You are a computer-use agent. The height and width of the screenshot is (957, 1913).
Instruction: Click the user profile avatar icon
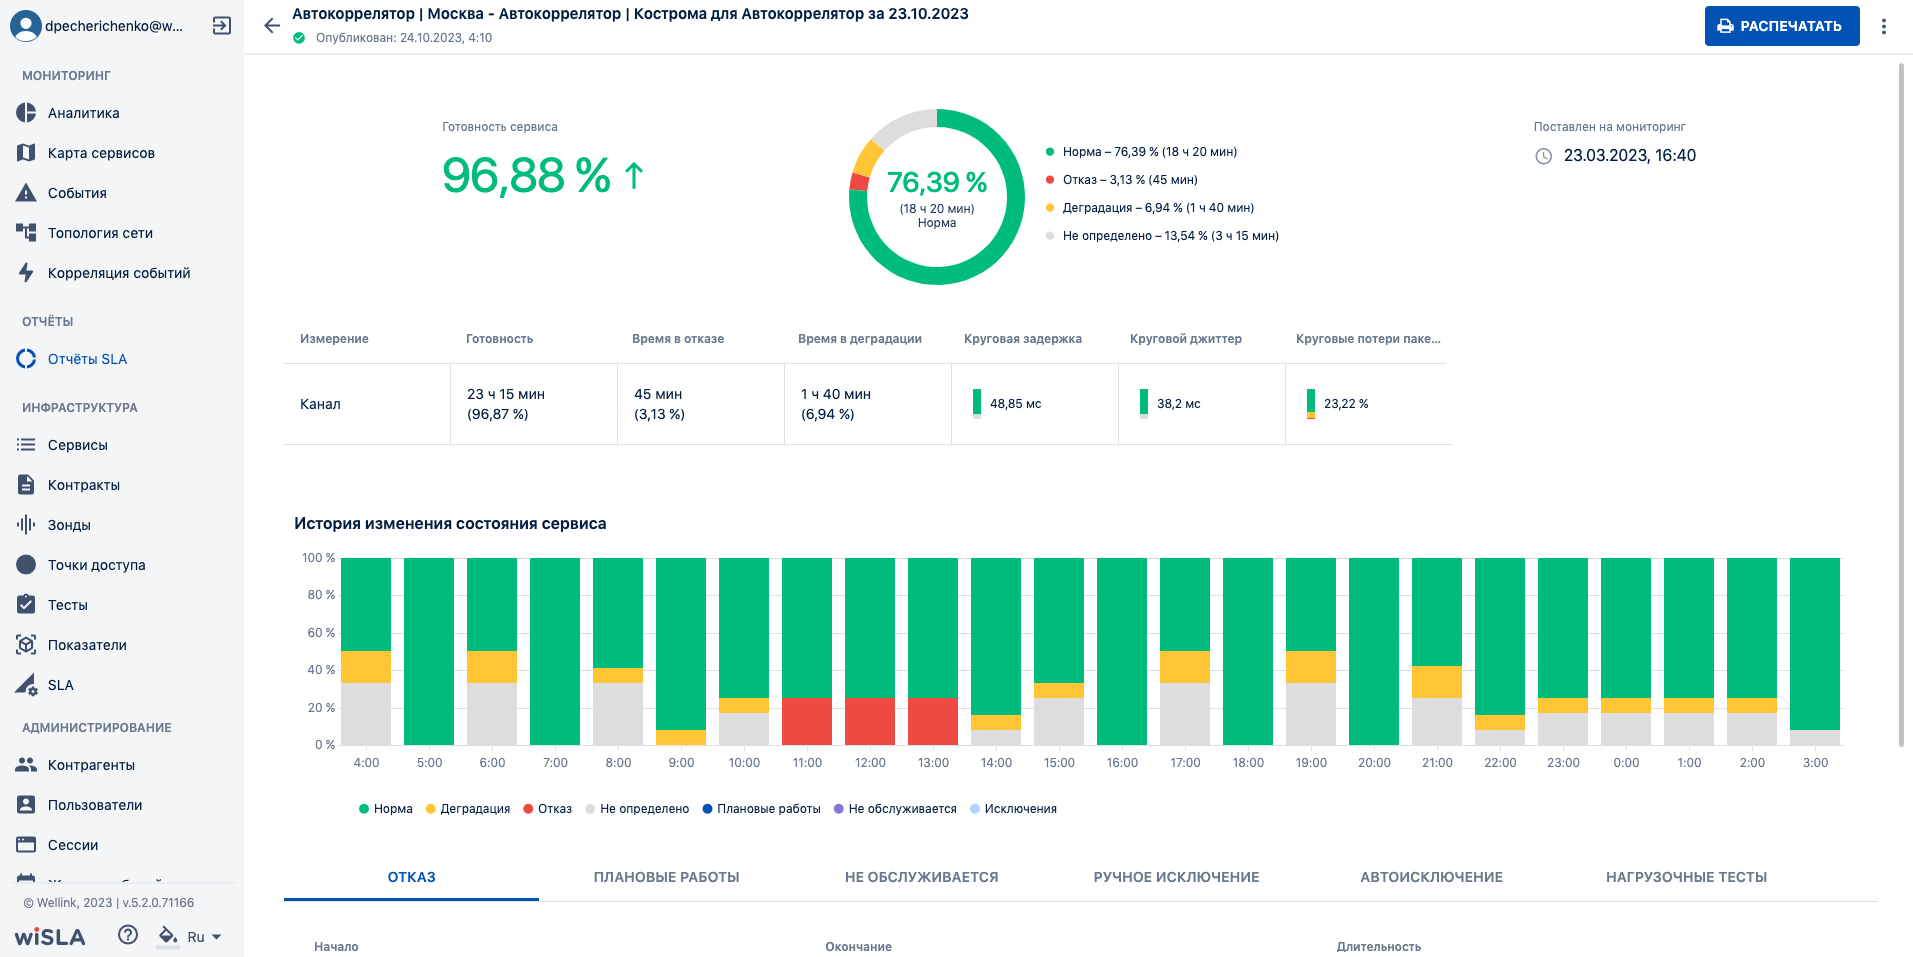tap(26, 26)
